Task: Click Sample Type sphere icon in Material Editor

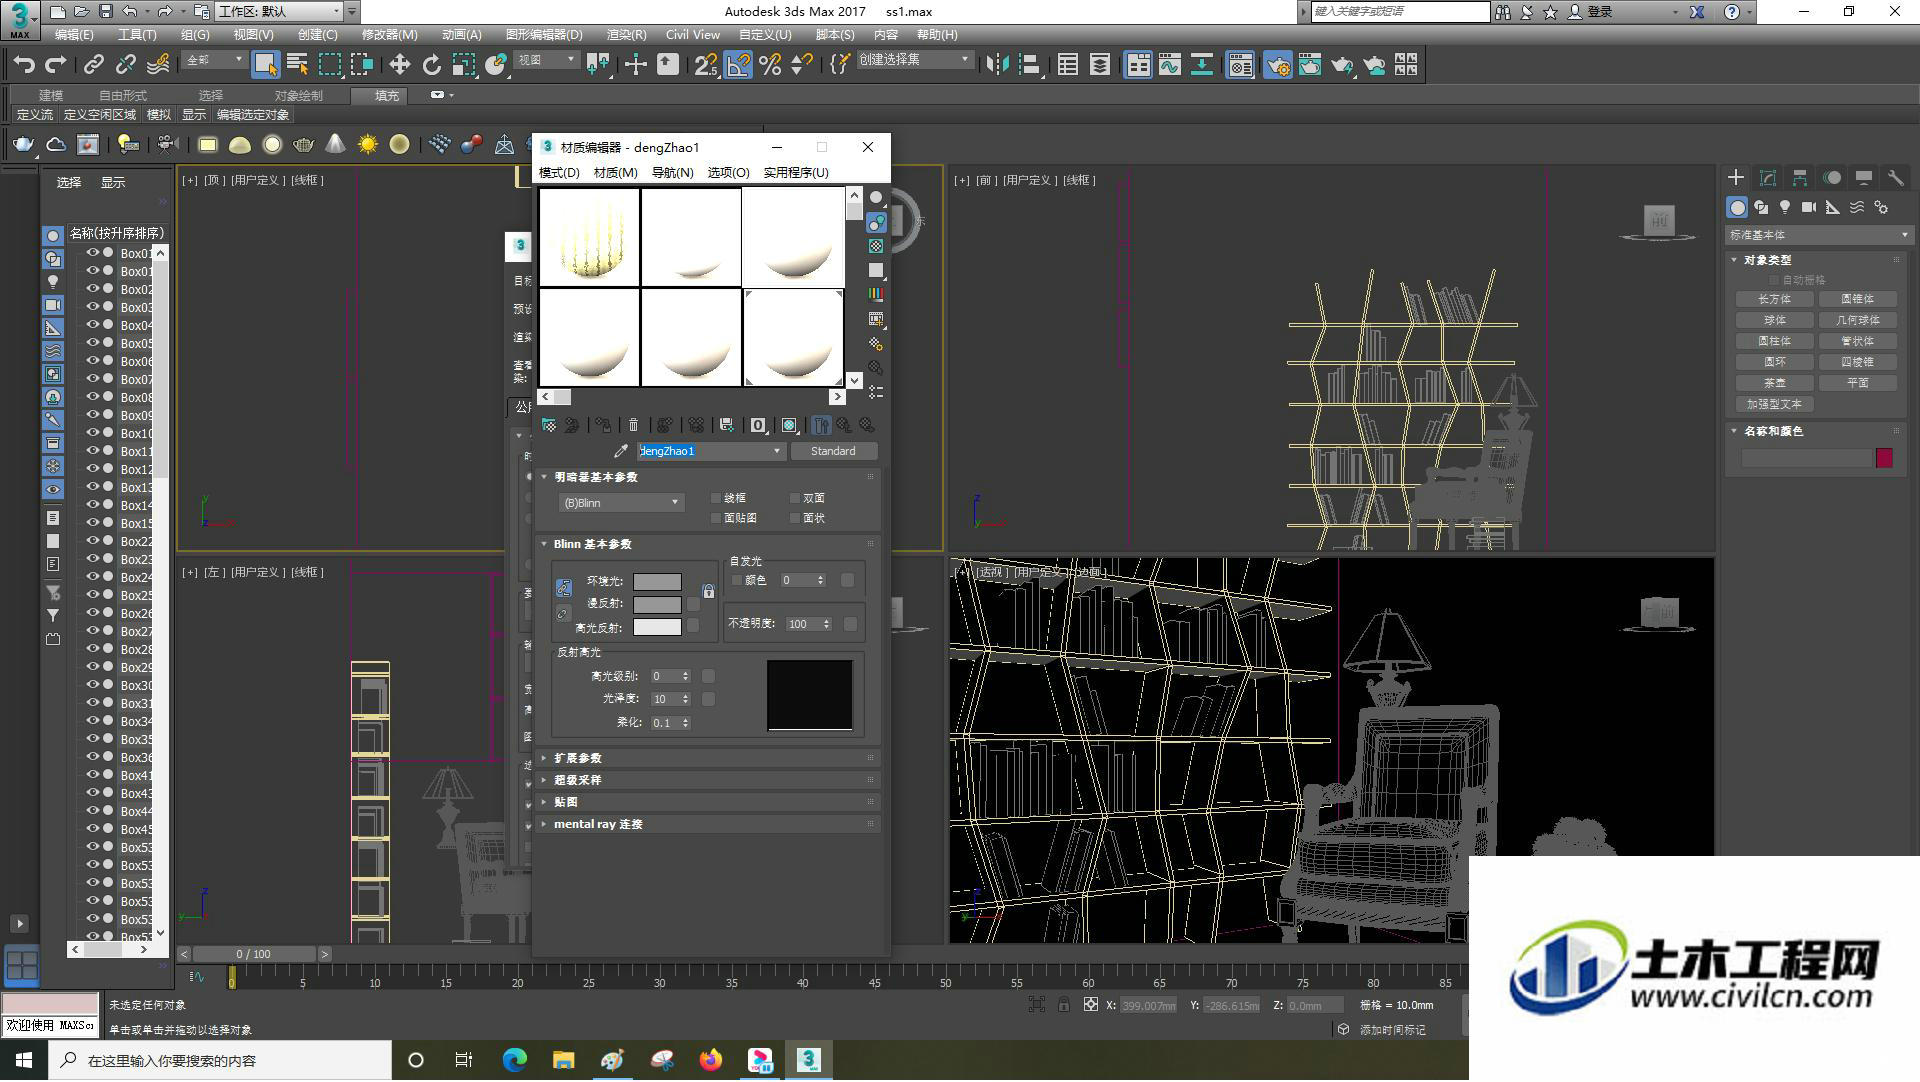Action: pyautogui.click(x=876, y=198)
